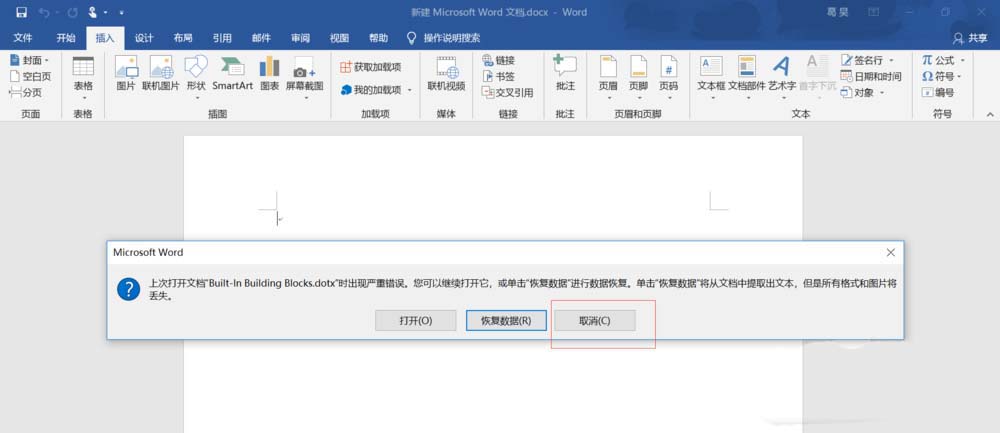Select the 插入 ribbon tab
Viewport: 1000px width, 433px height.
click(105, 38)
